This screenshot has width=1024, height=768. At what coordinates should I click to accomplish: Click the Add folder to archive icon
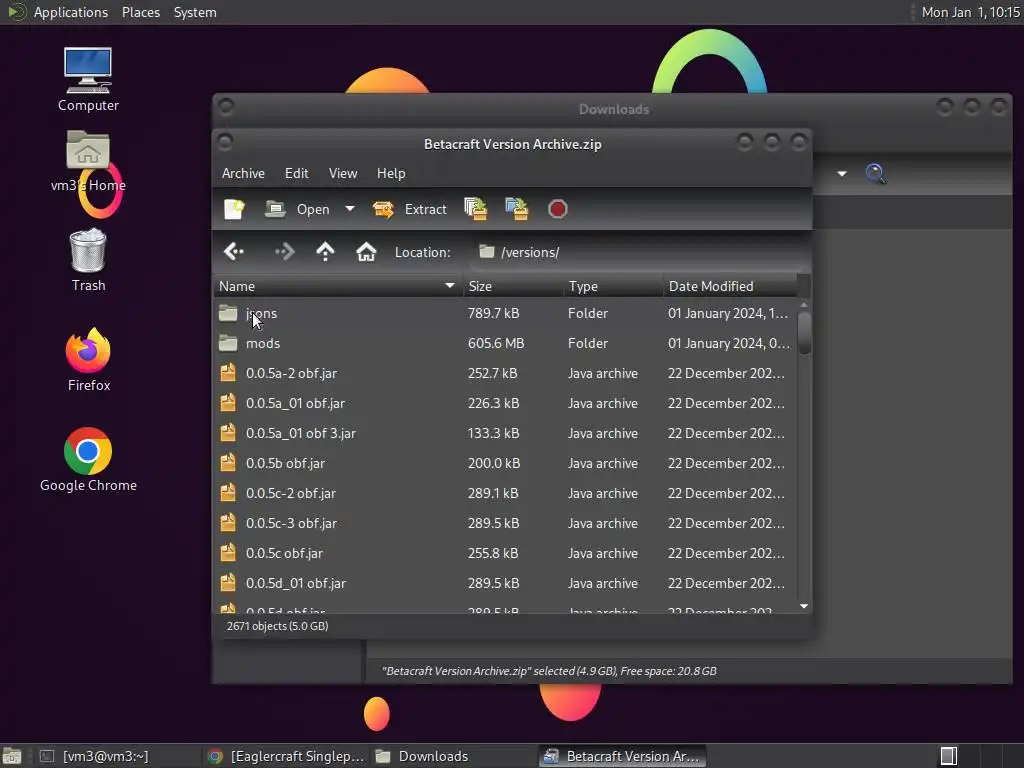click(x=517, y=209)
